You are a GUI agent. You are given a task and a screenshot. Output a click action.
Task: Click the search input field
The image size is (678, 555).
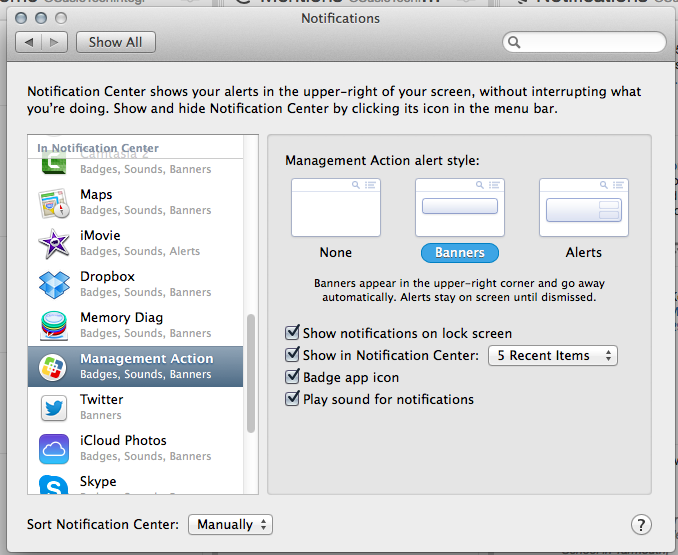[x=584, y=42]
